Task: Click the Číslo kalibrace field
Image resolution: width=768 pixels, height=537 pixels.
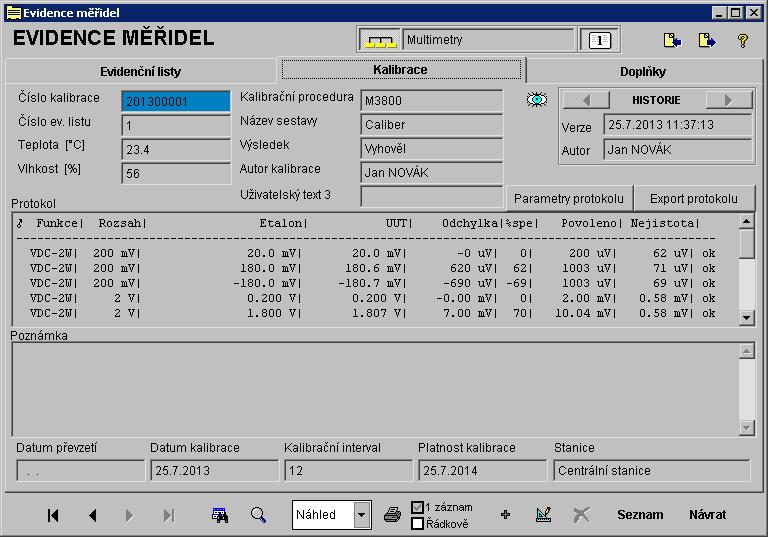Action: pyautogui.click(x=176, y=101)
